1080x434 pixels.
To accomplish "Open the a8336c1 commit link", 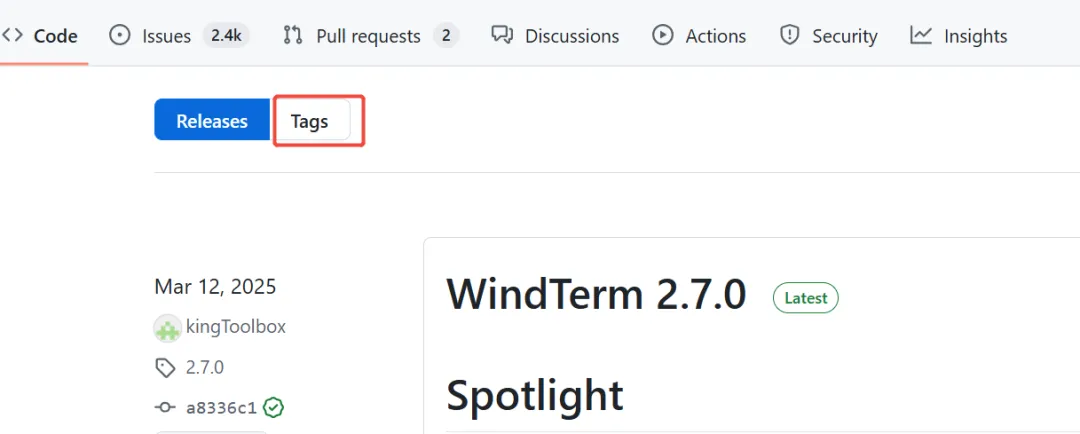I will pos(221,408).
